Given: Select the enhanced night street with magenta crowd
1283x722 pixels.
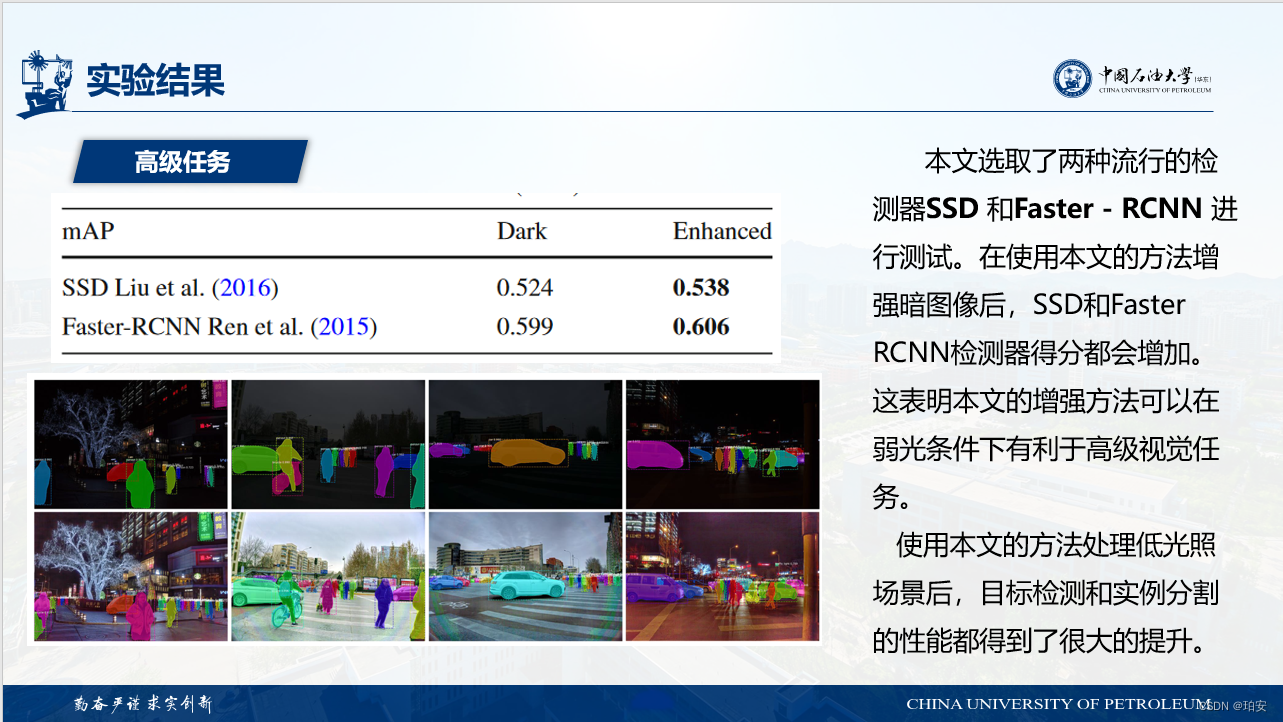Looking at the screenshot, I should 722,575.
